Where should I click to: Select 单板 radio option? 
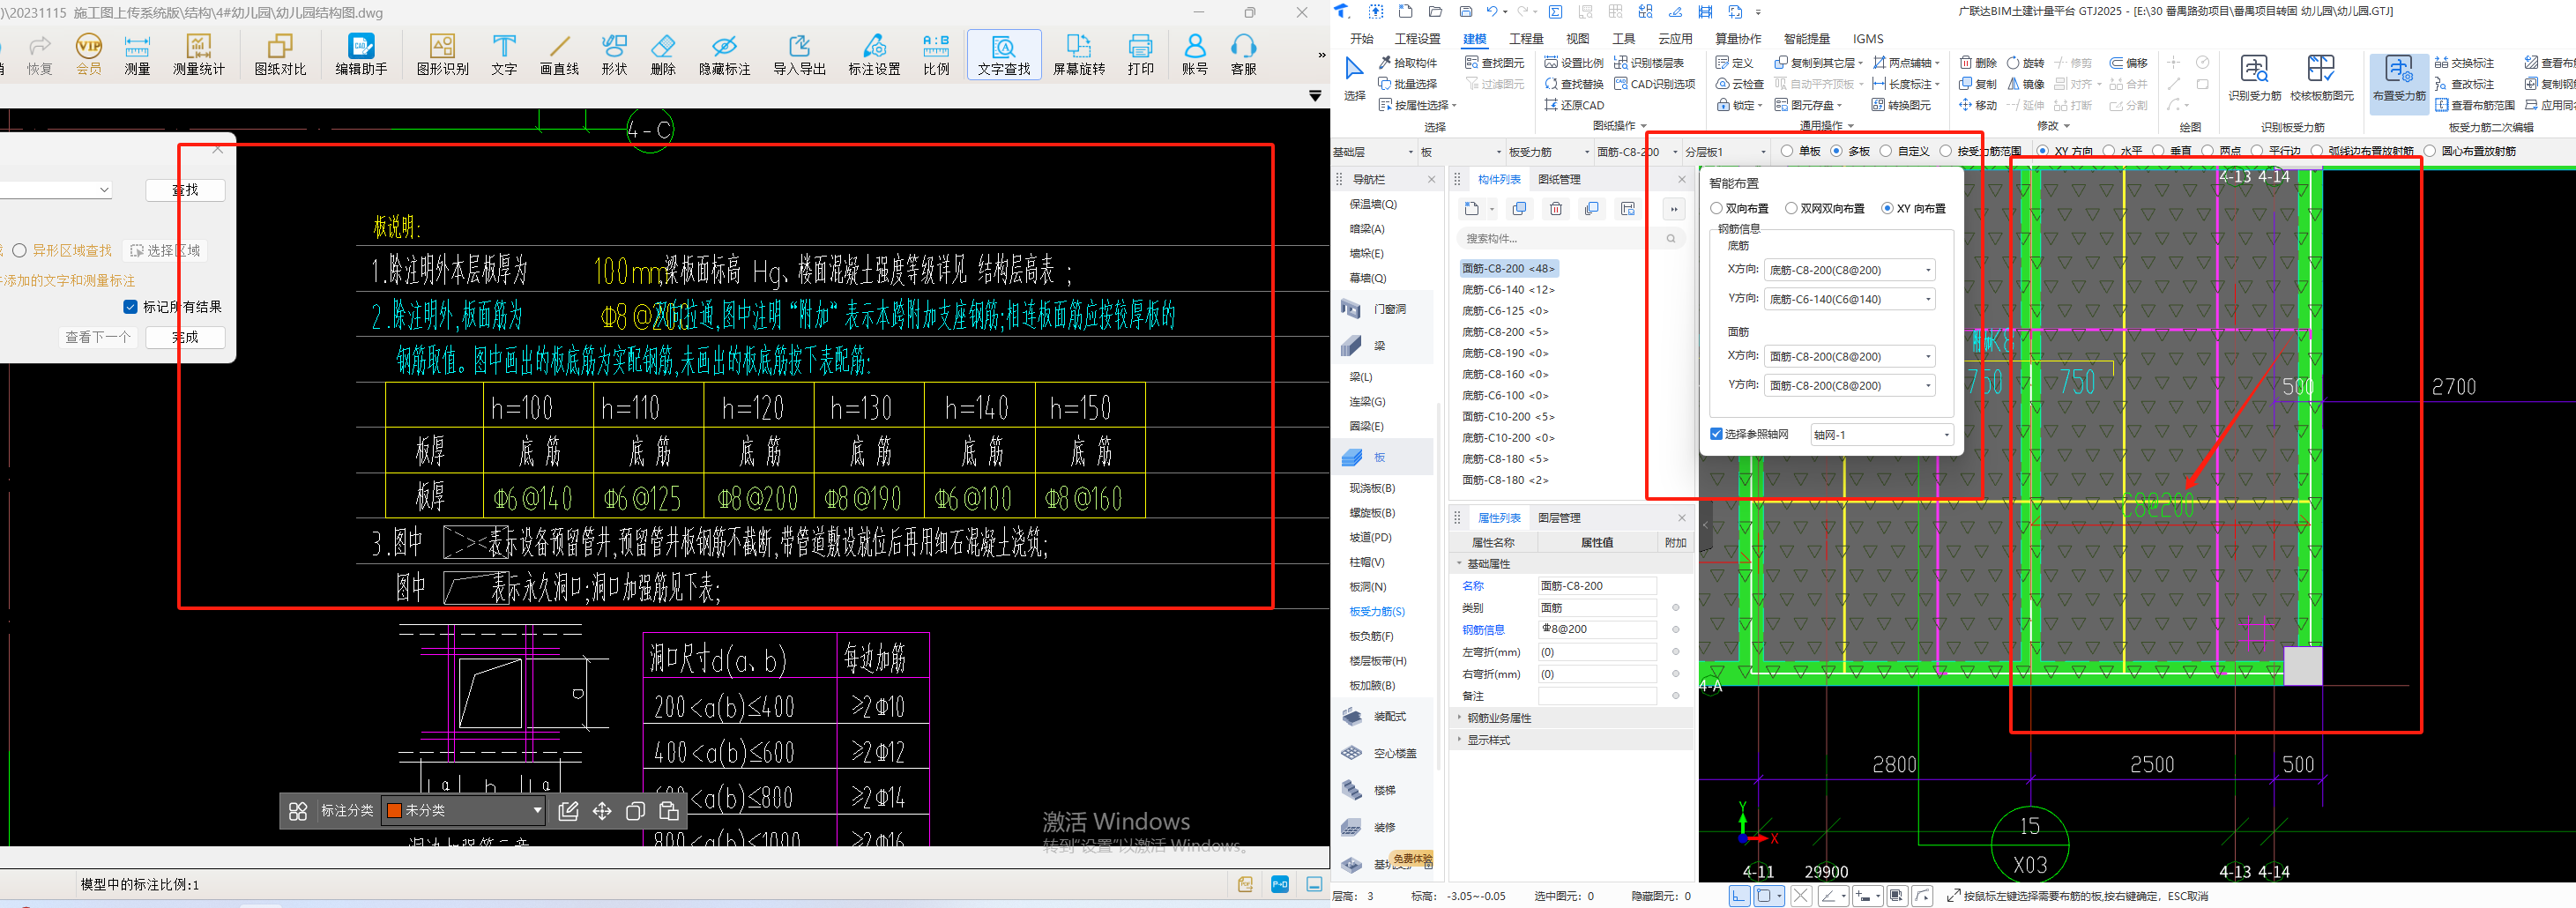tap(1801, 151)
